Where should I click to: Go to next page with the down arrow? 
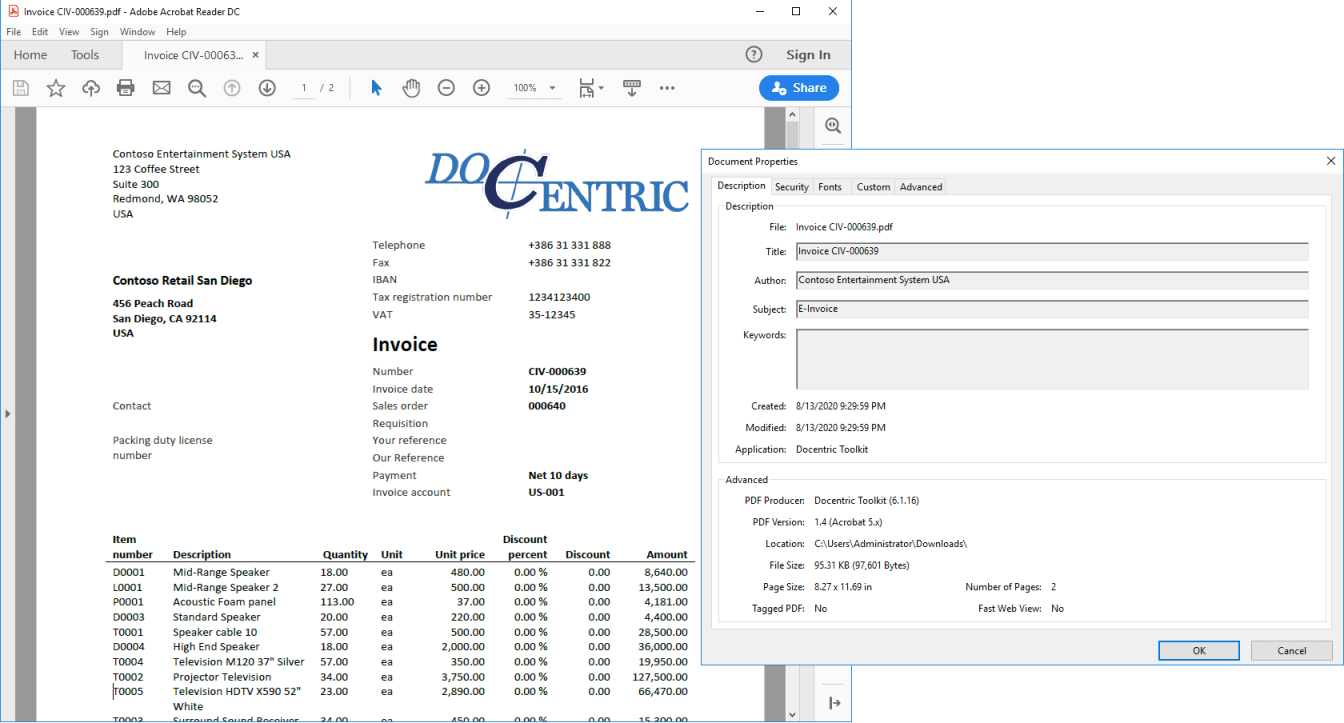coord(267,88)
